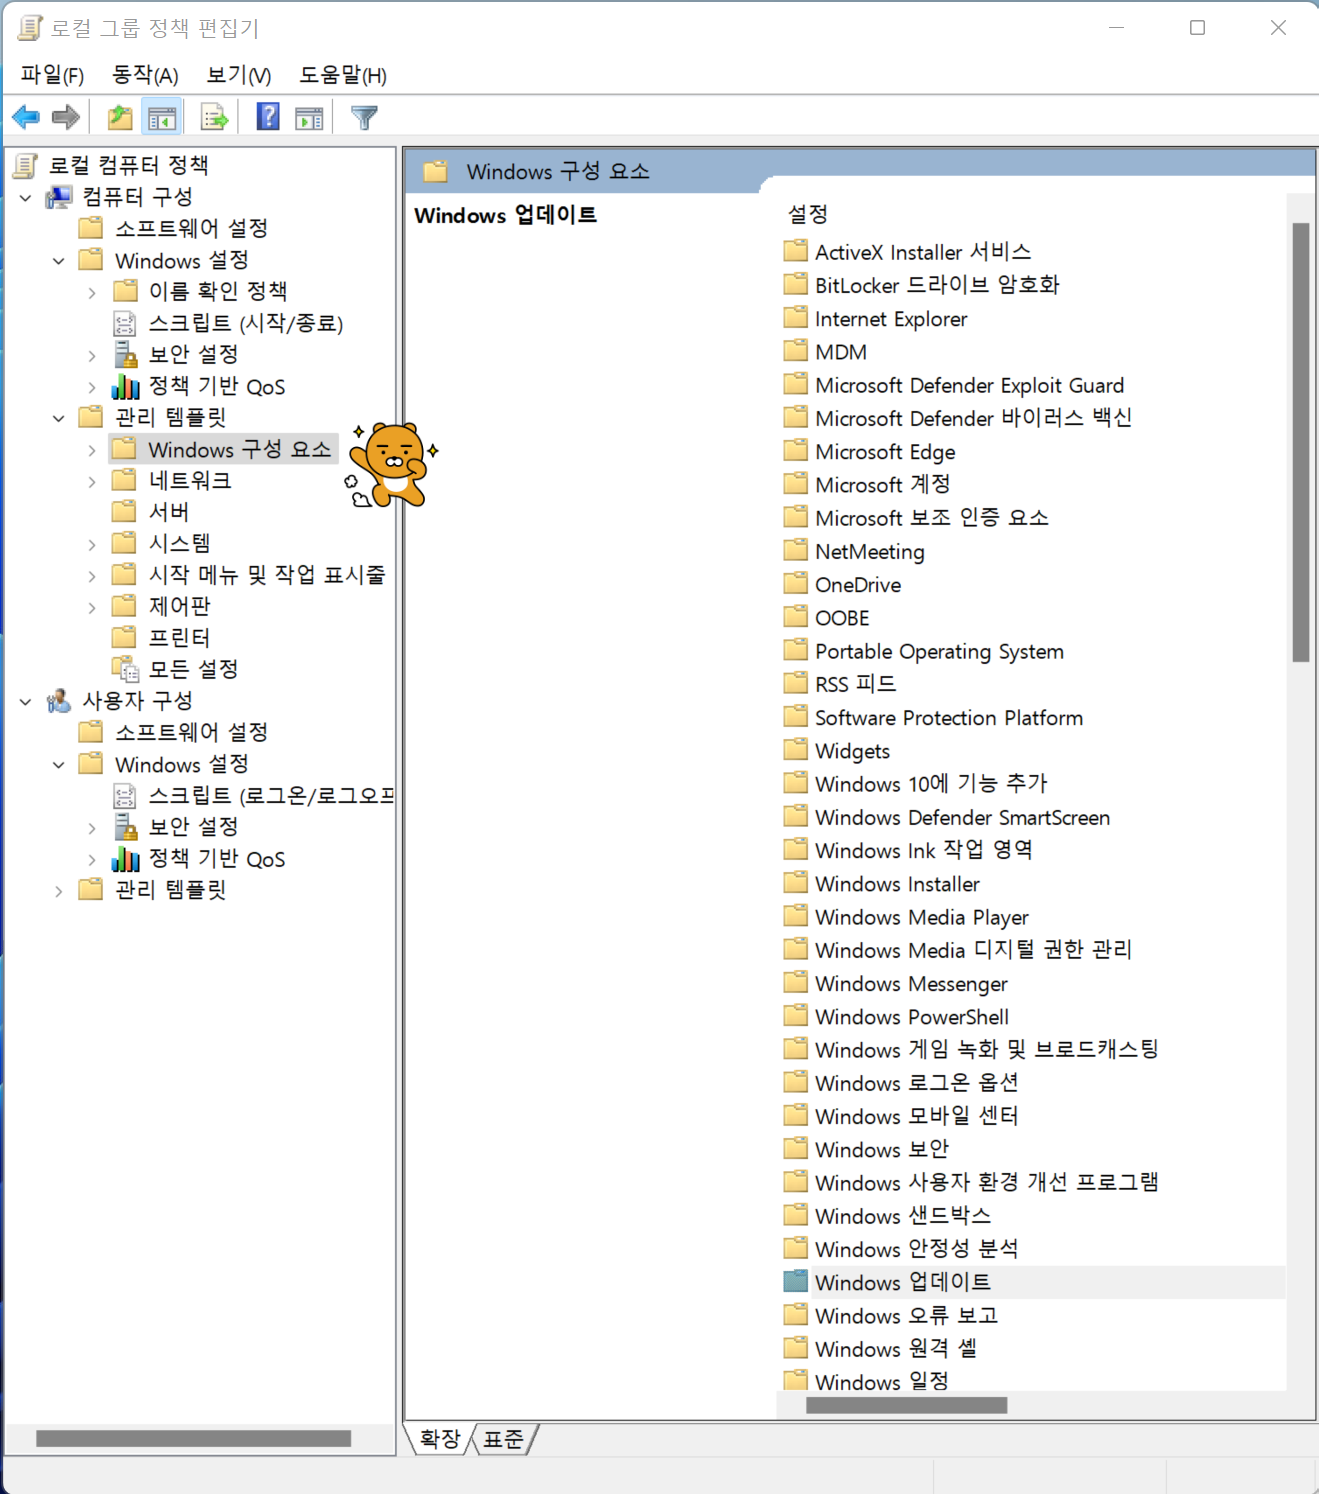Image resolution: width=1319 pixels, height=1494 pixels.
Task: Select Microsoft Defender 바이러스 백신 entry
Action: (x=973, y=418)
